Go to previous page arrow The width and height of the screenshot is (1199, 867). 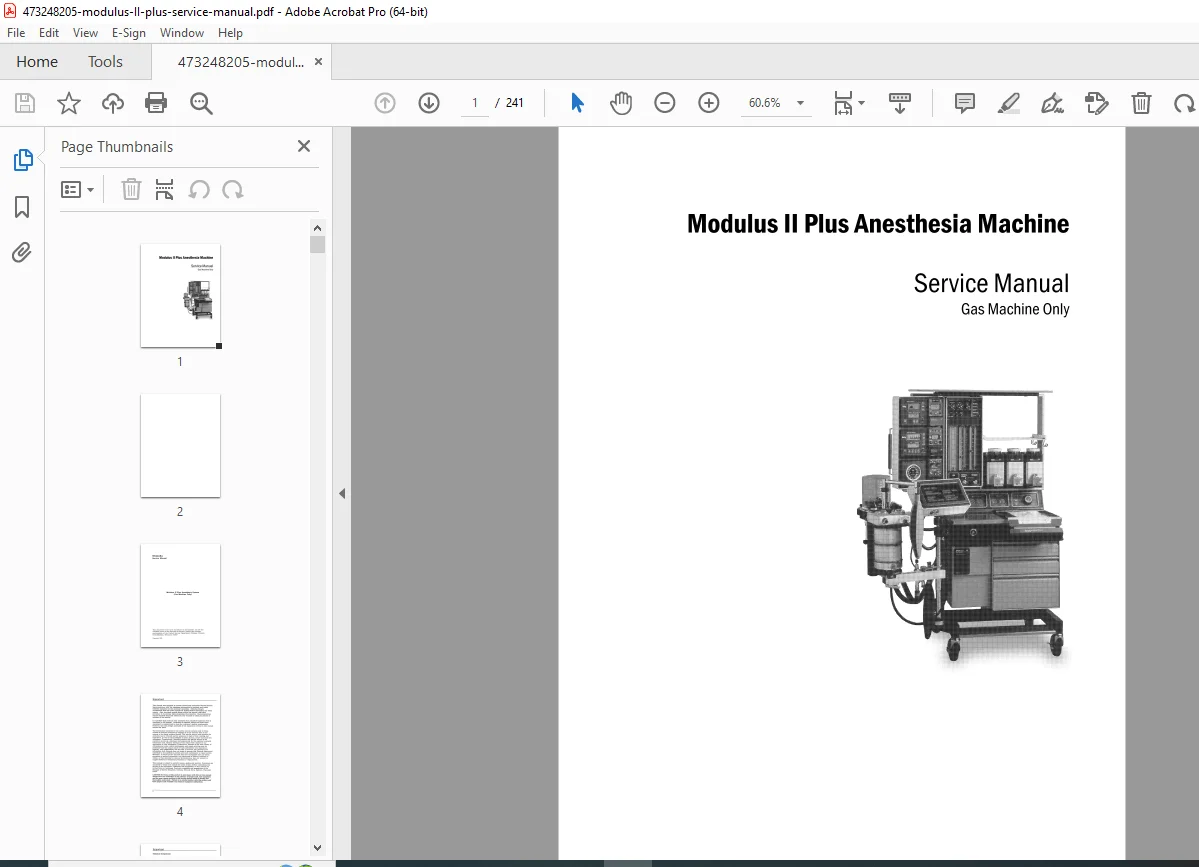pyautogui.click(x=385, y=102)
